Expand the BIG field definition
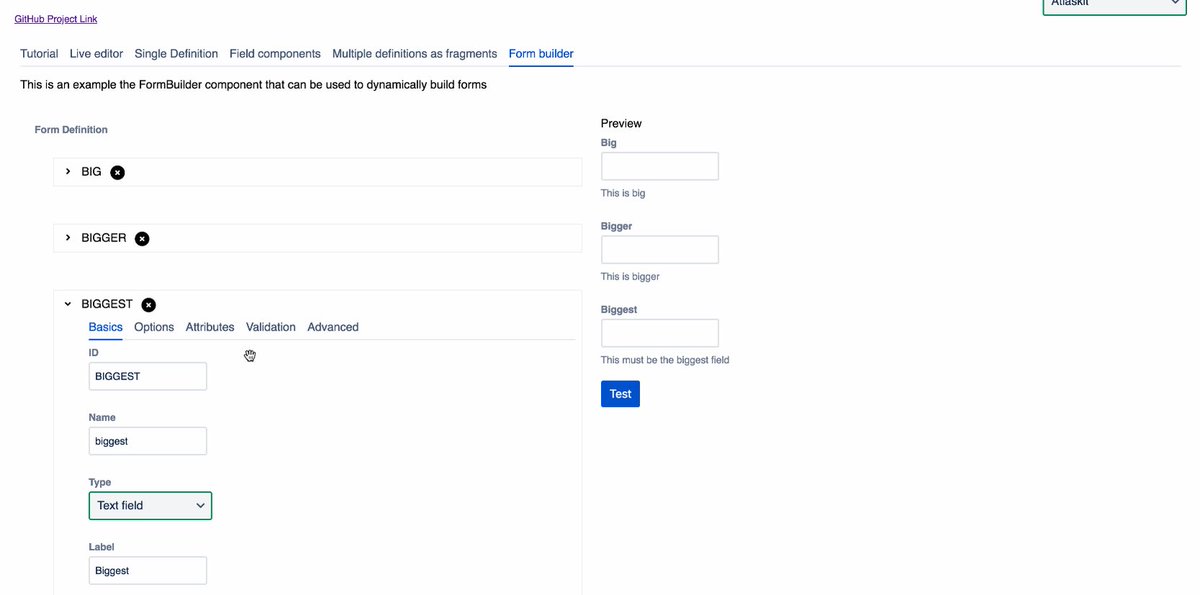Image resolution: width=1200 pixels, height=595 pixels. (x=68, y=172)
